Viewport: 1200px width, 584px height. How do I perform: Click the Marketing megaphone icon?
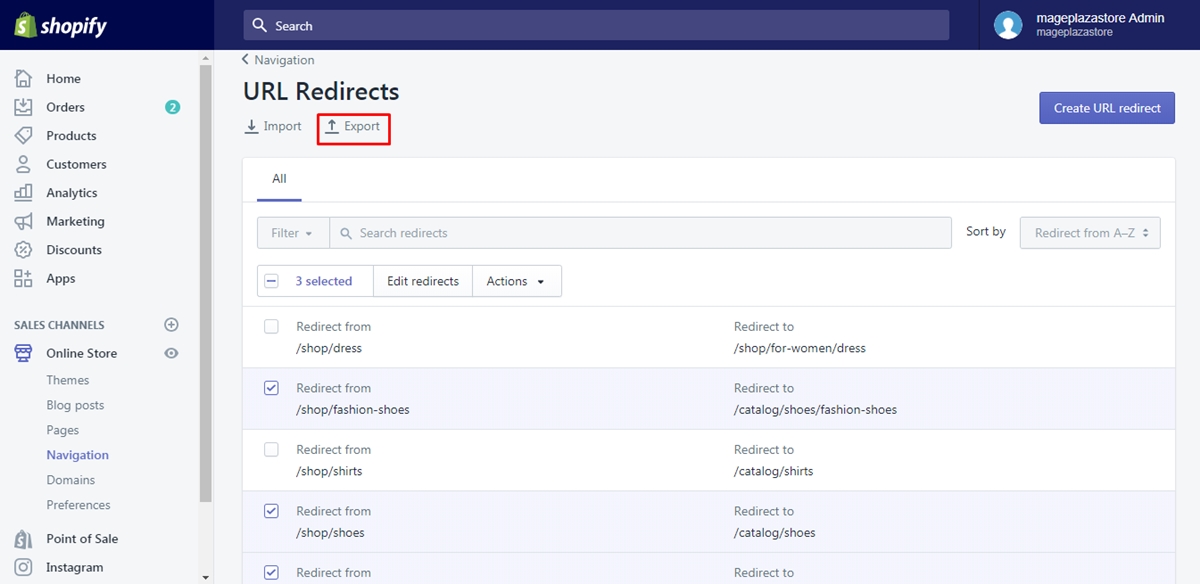23,221
